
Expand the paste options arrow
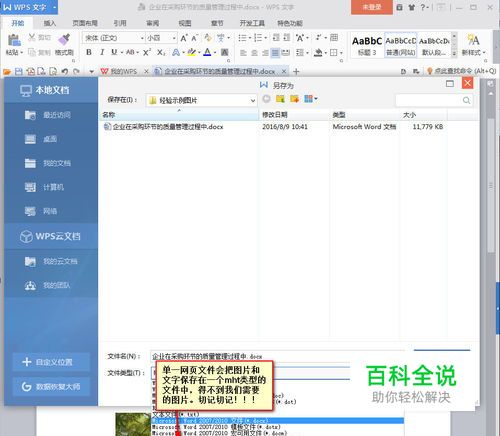tap(21, 53)
